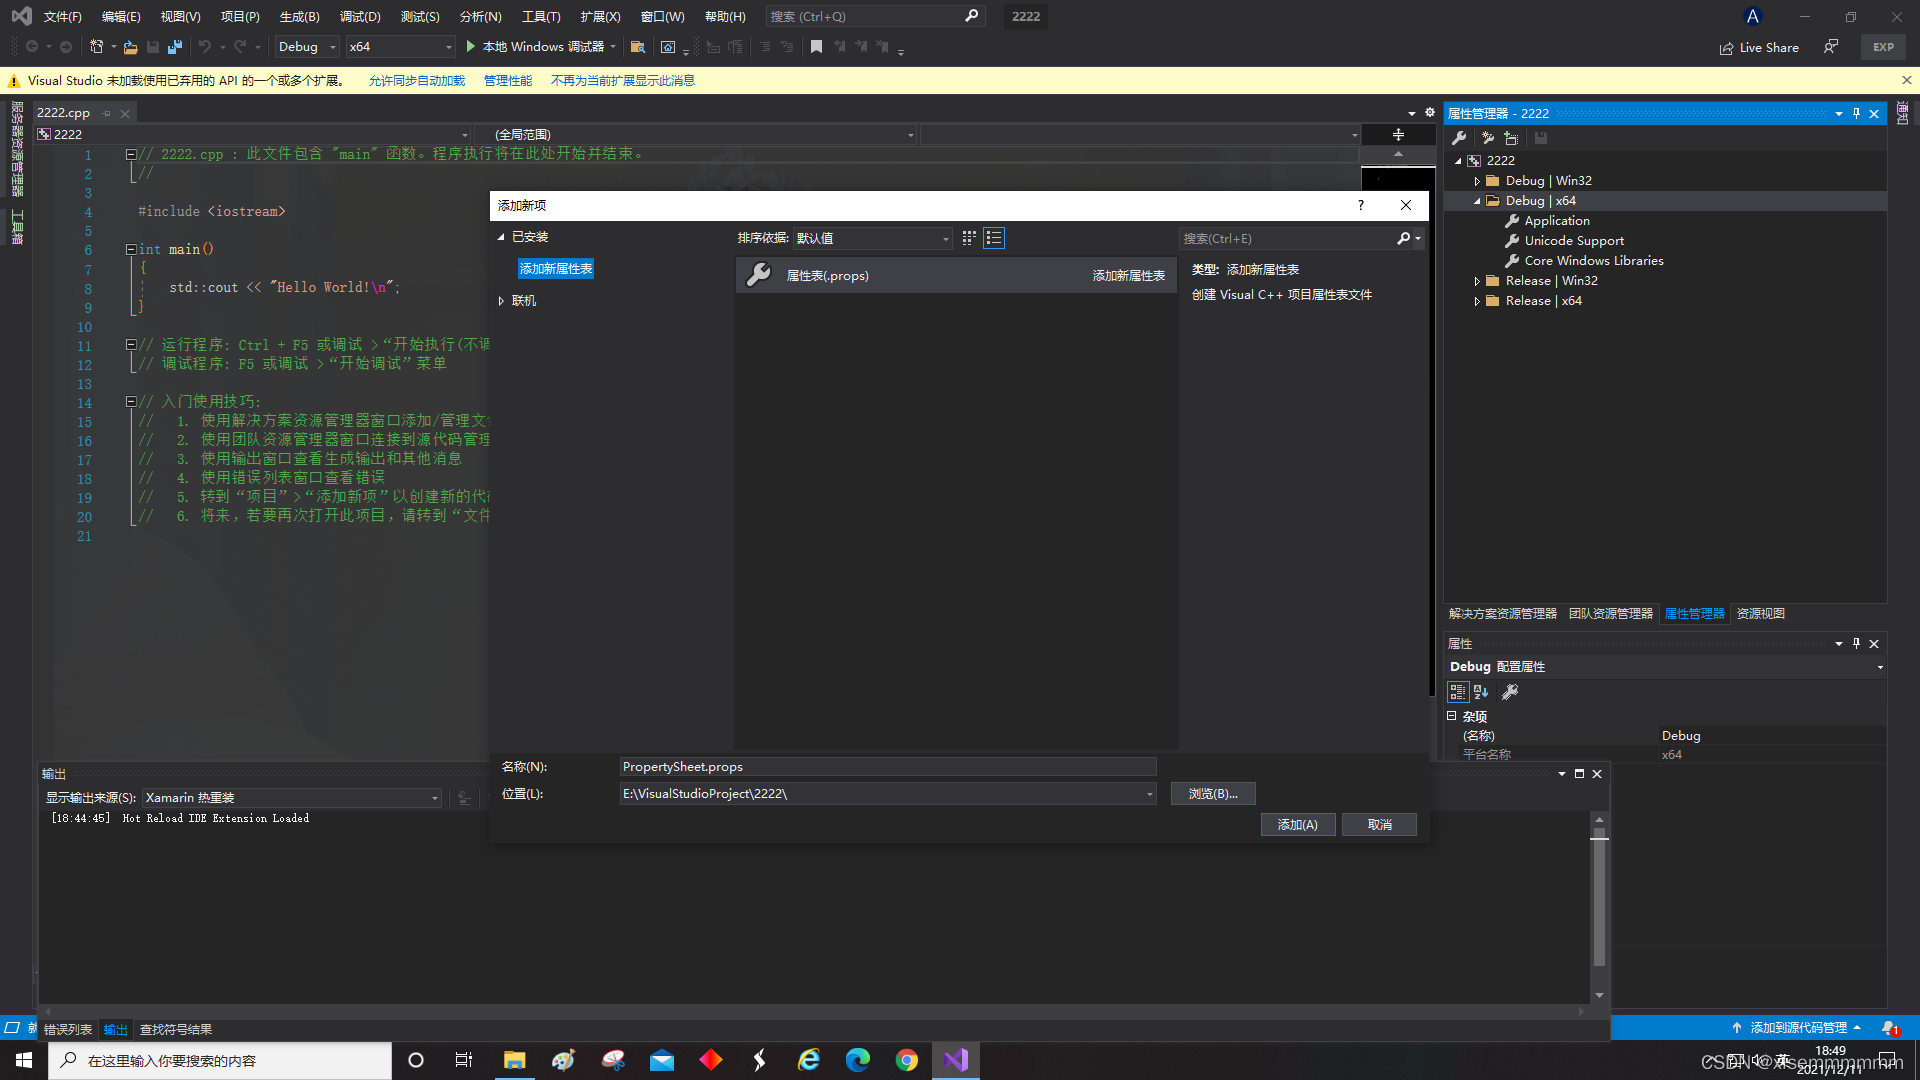Click the 属性表(.props) item in list

click(827, 274)
